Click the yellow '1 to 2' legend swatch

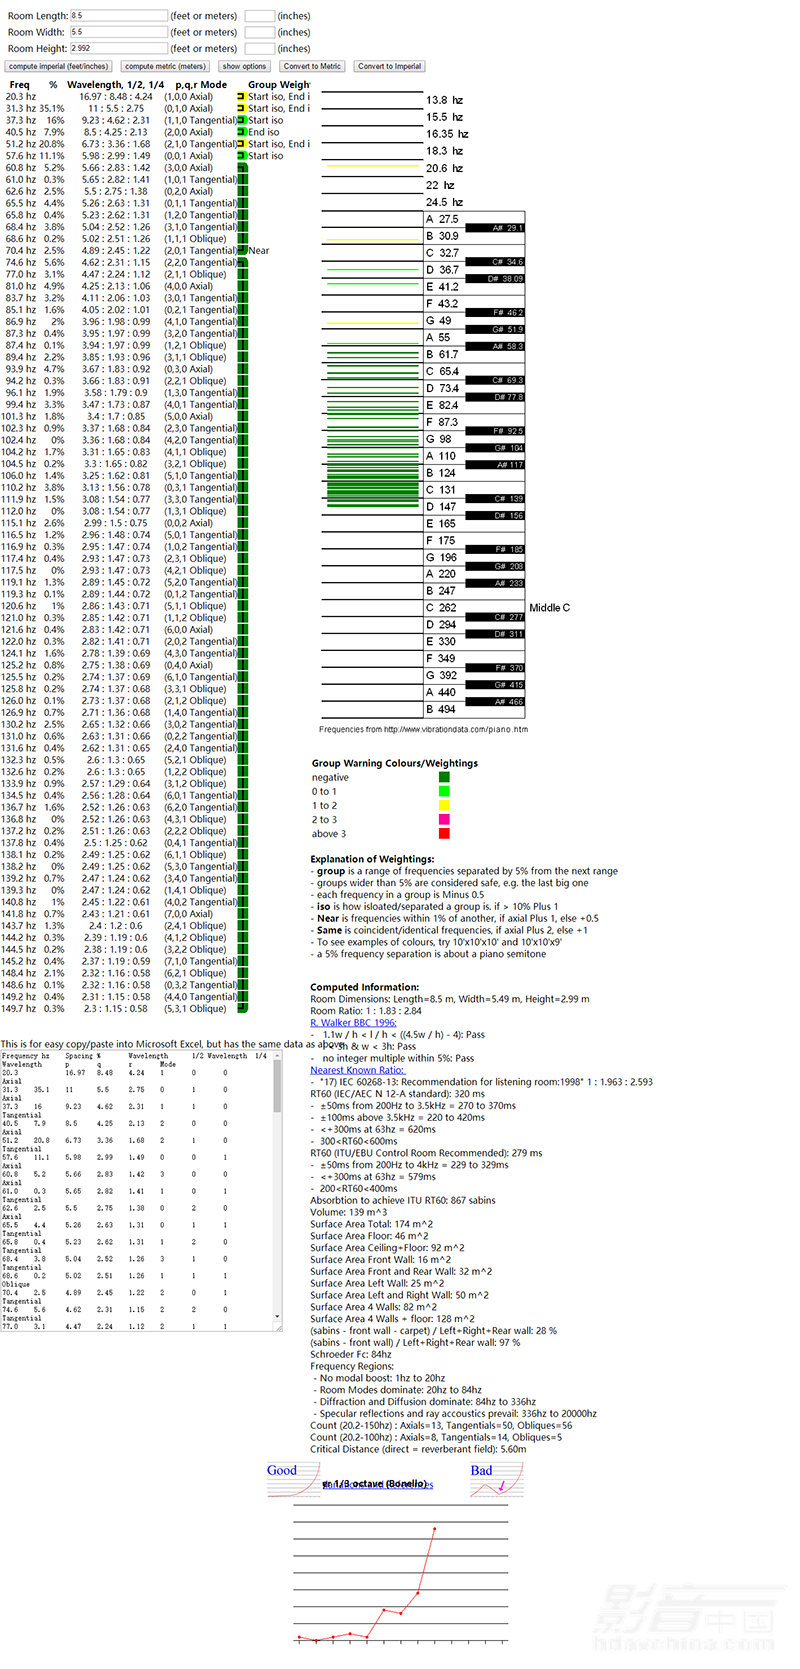444,805
